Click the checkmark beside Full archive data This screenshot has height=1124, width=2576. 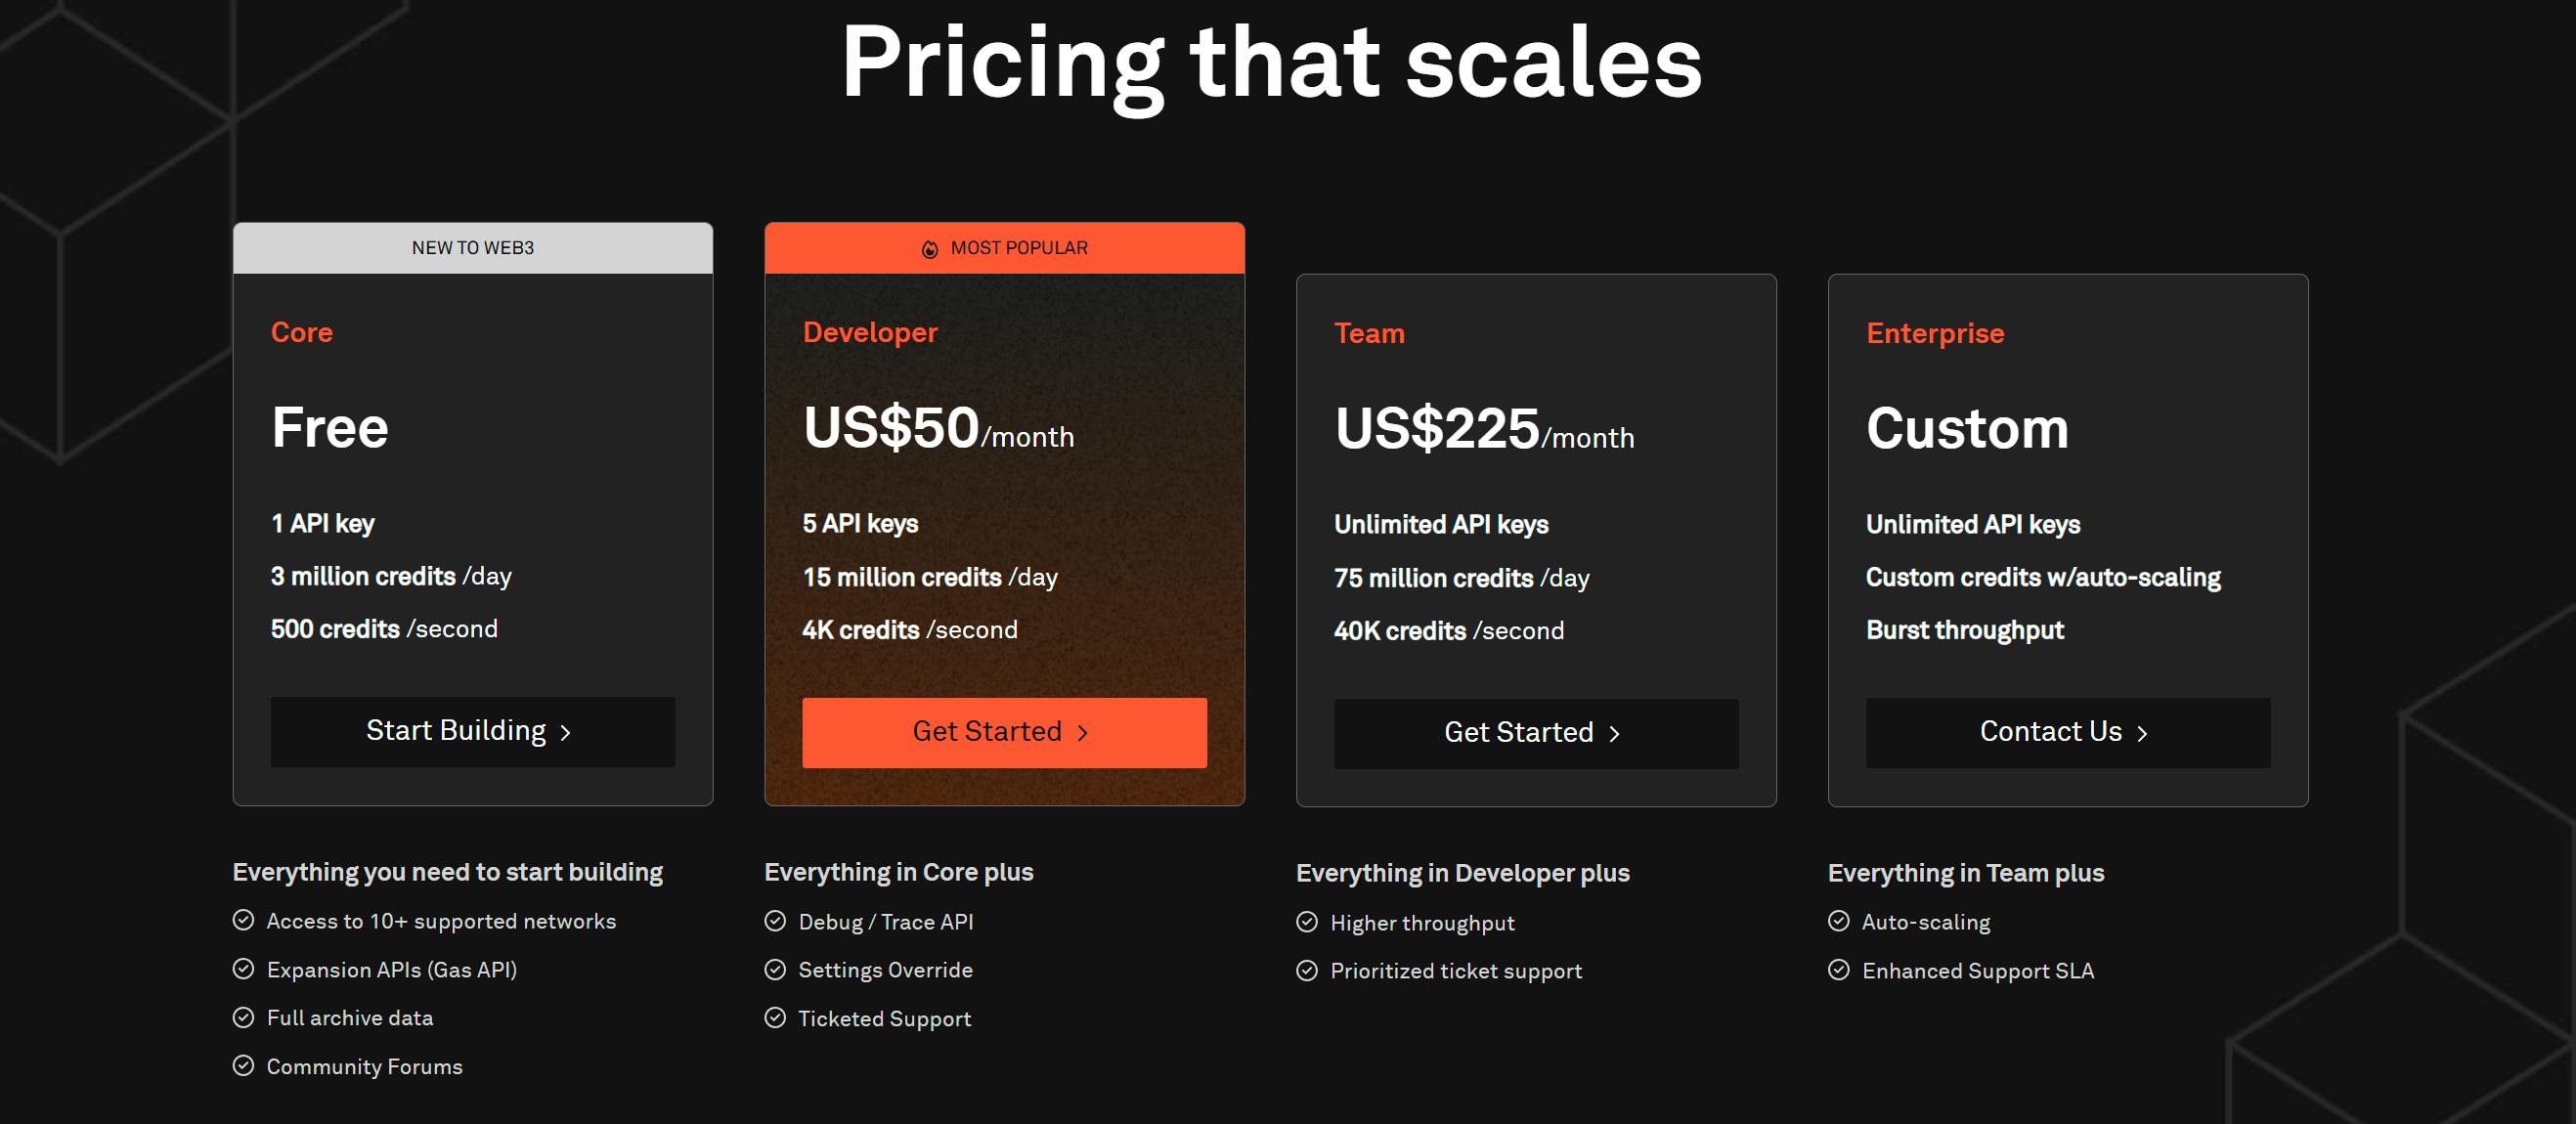pyautogui.click(x=245, y=1017)
